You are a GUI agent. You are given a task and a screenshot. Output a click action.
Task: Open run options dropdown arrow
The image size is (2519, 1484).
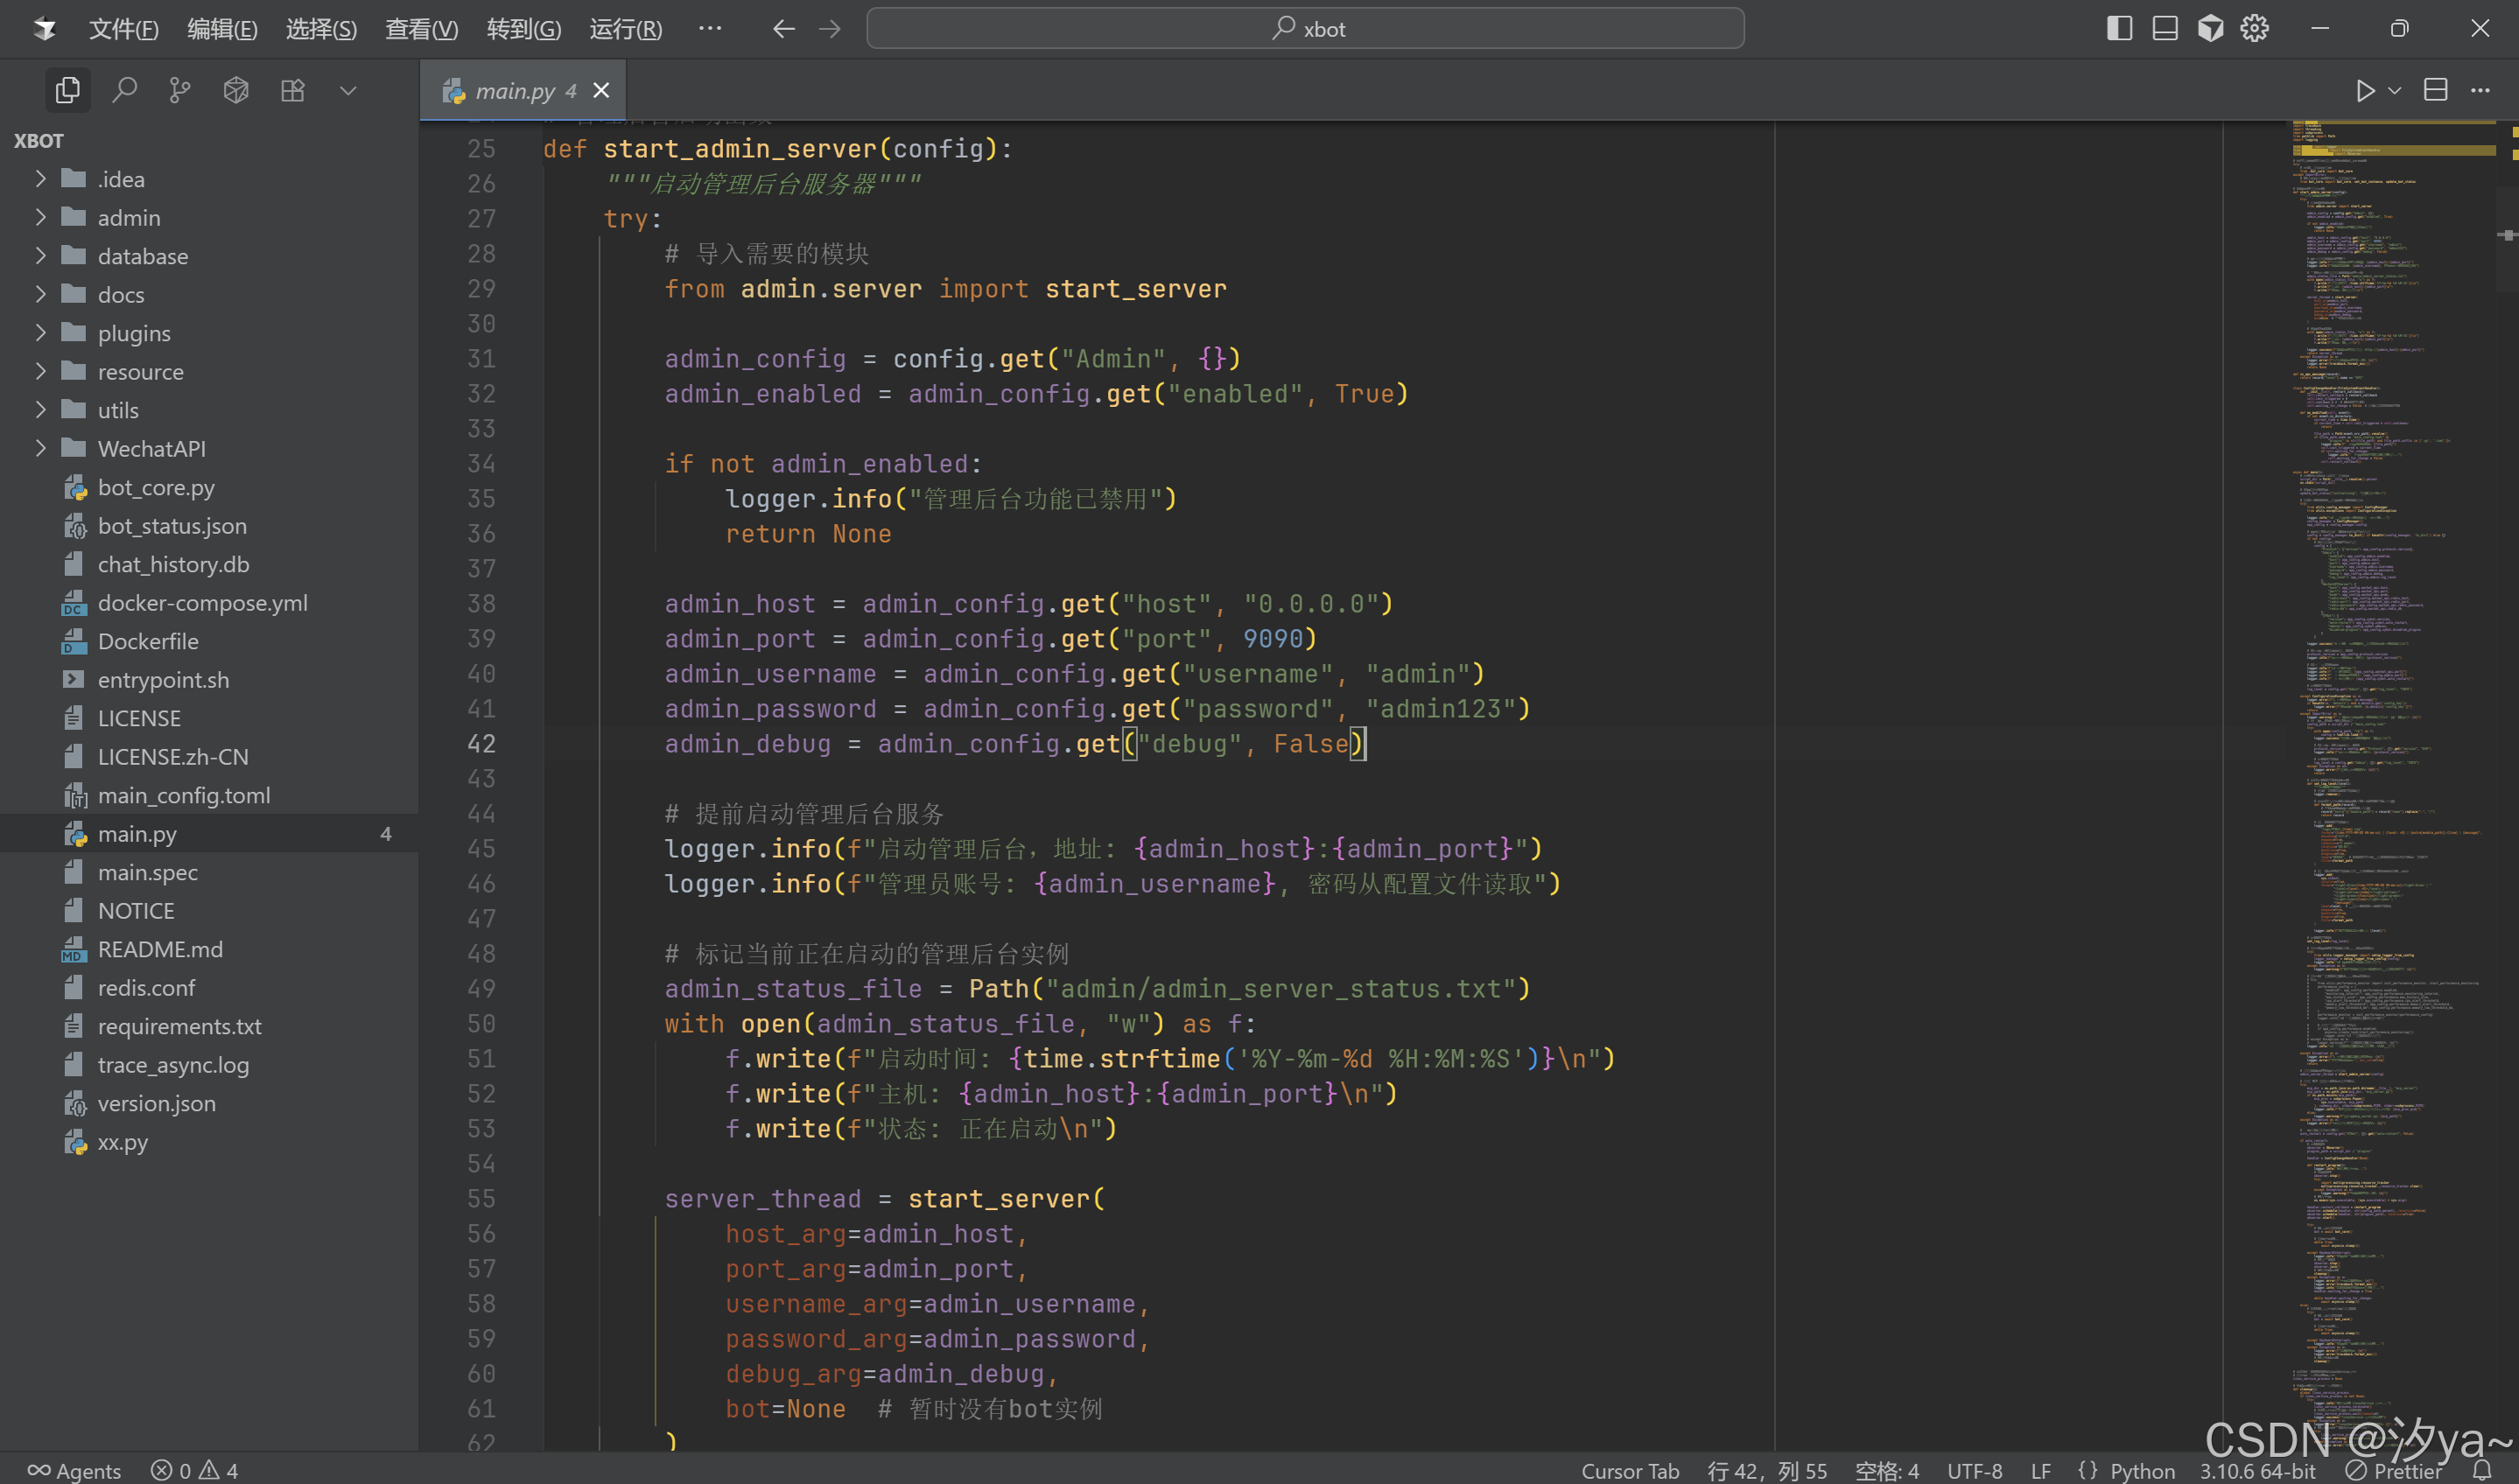pyautogui.click(x=2395, y=90)
